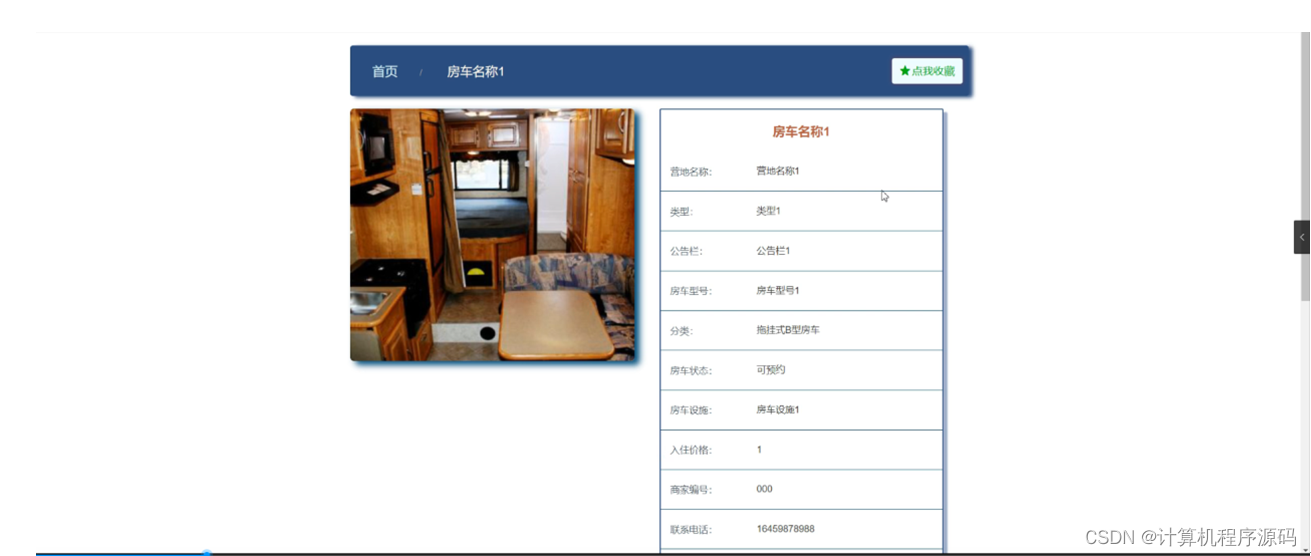Viewport: 1311px width, 556px height.
Task: Select the 营地名称: label
Action: pyautogui.click(x=691, y=172)
